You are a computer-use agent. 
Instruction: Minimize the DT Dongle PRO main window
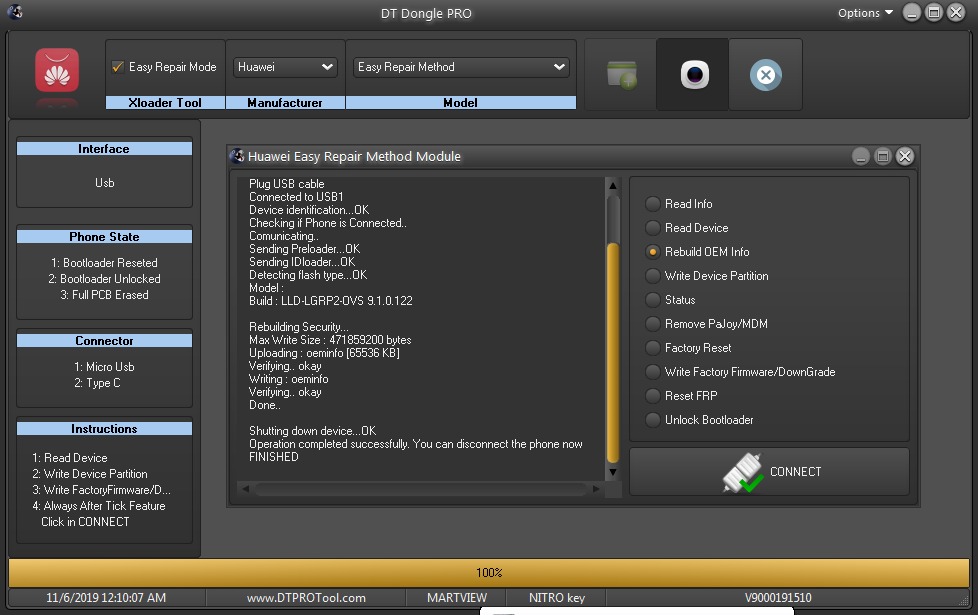point(911,12)
